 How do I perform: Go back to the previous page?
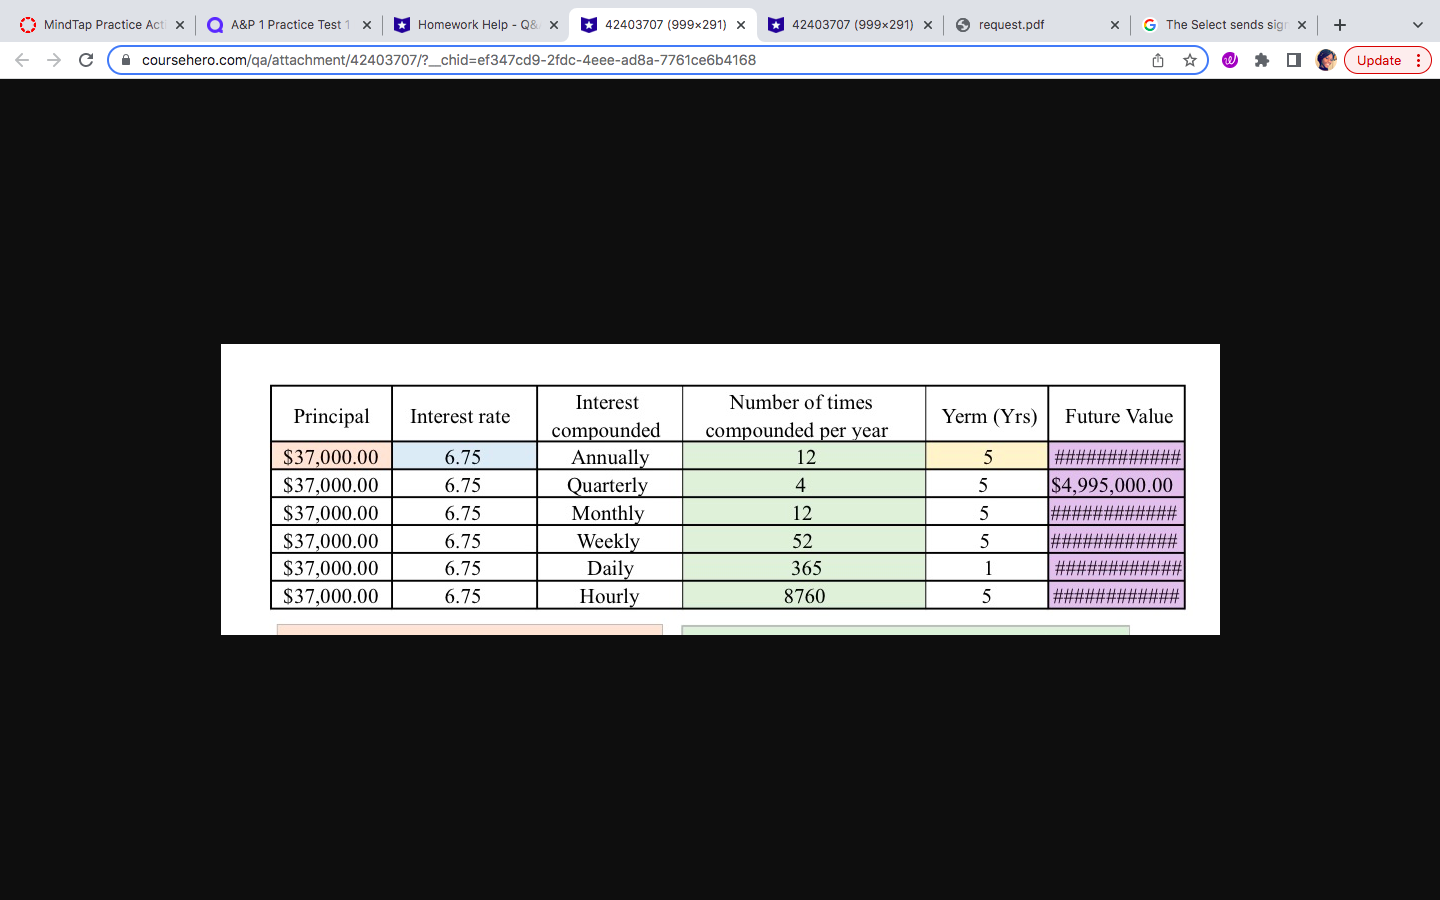click(22, 60)
